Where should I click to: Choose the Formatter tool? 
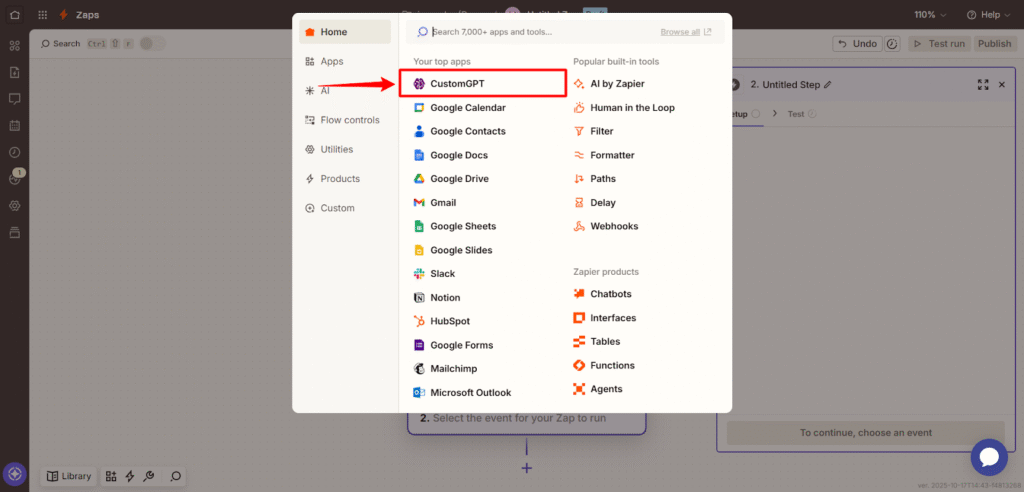tap(603, 156)
